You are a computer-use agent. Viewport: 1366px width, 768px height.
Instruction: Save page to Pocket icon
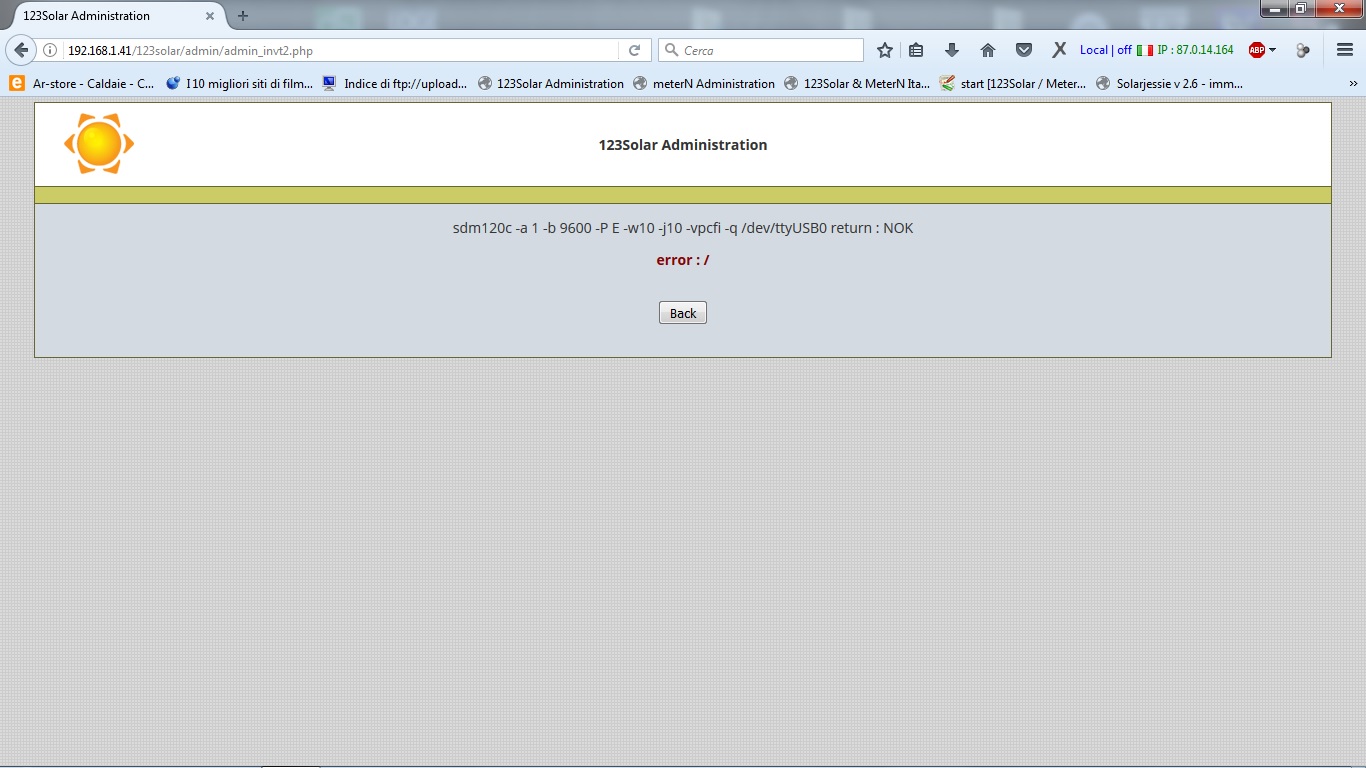pyautogui.click(x=1024, y=50)
